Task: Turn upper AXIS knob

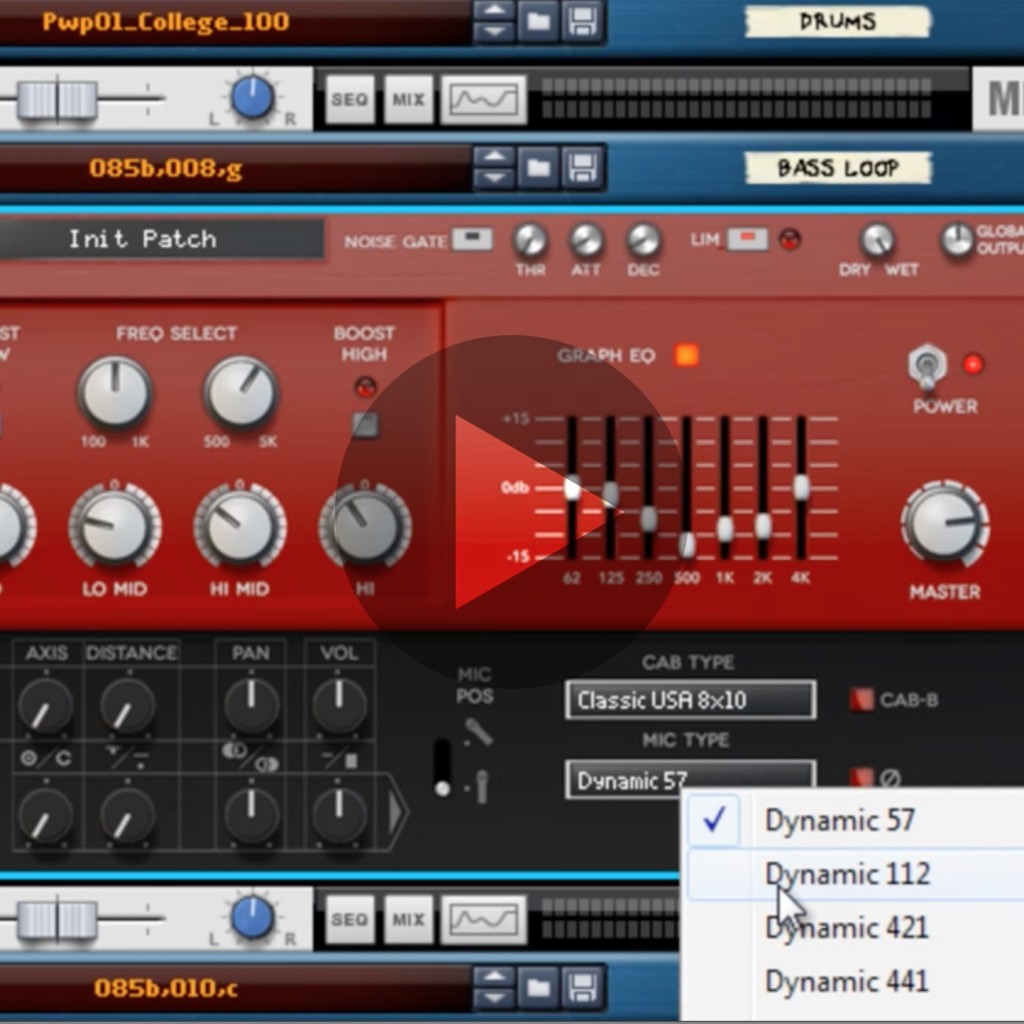Action: tap(45, 707)
